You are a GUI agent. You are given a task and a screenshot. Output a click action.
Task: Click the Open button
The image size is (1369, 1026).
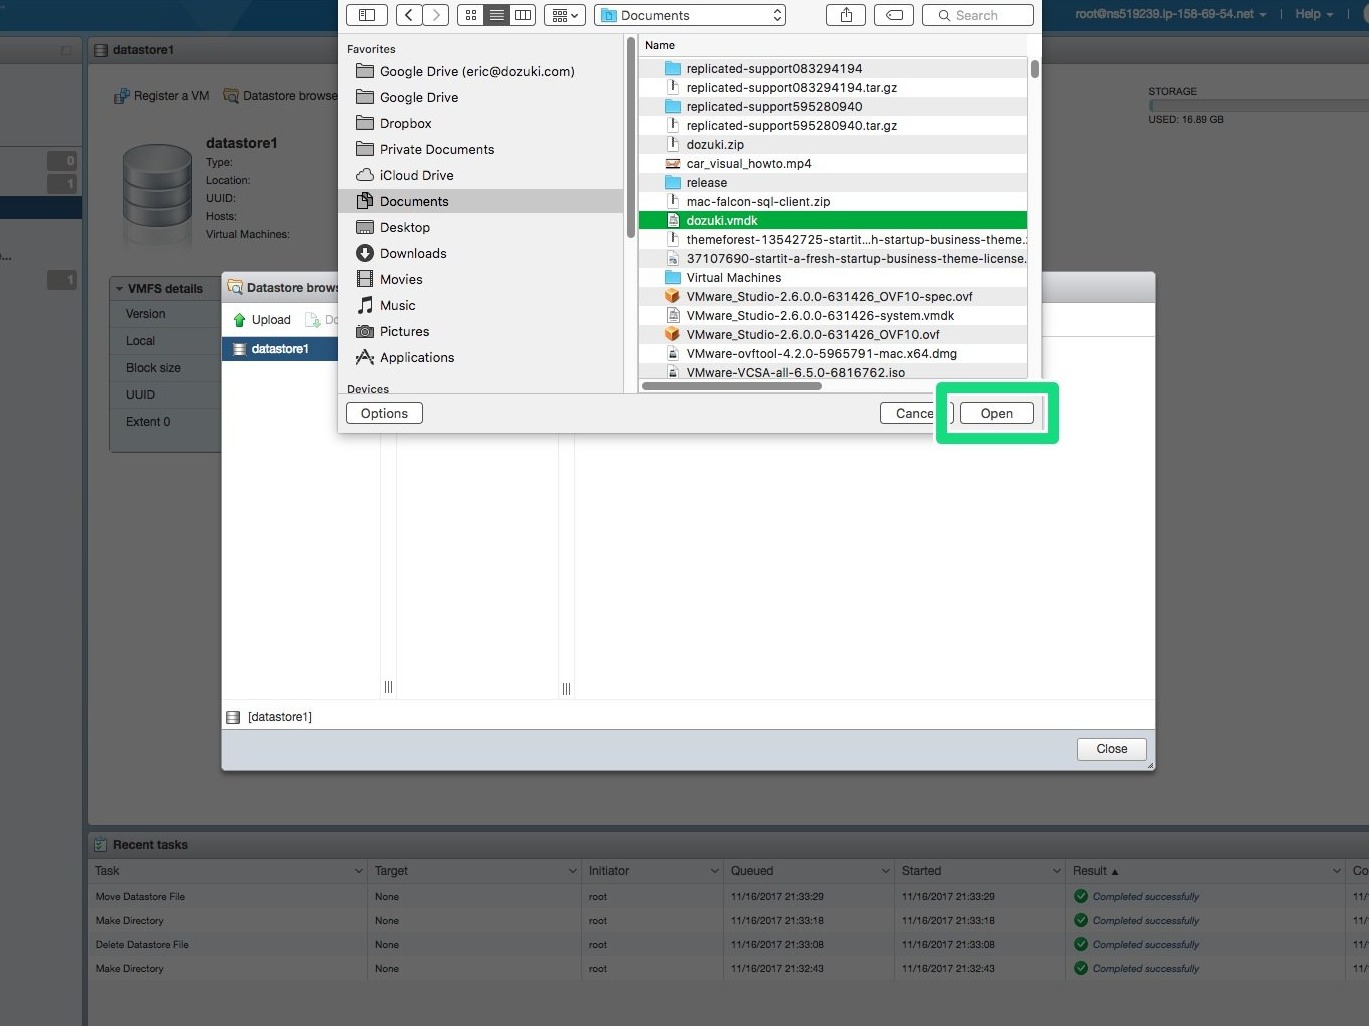(996, 414)
